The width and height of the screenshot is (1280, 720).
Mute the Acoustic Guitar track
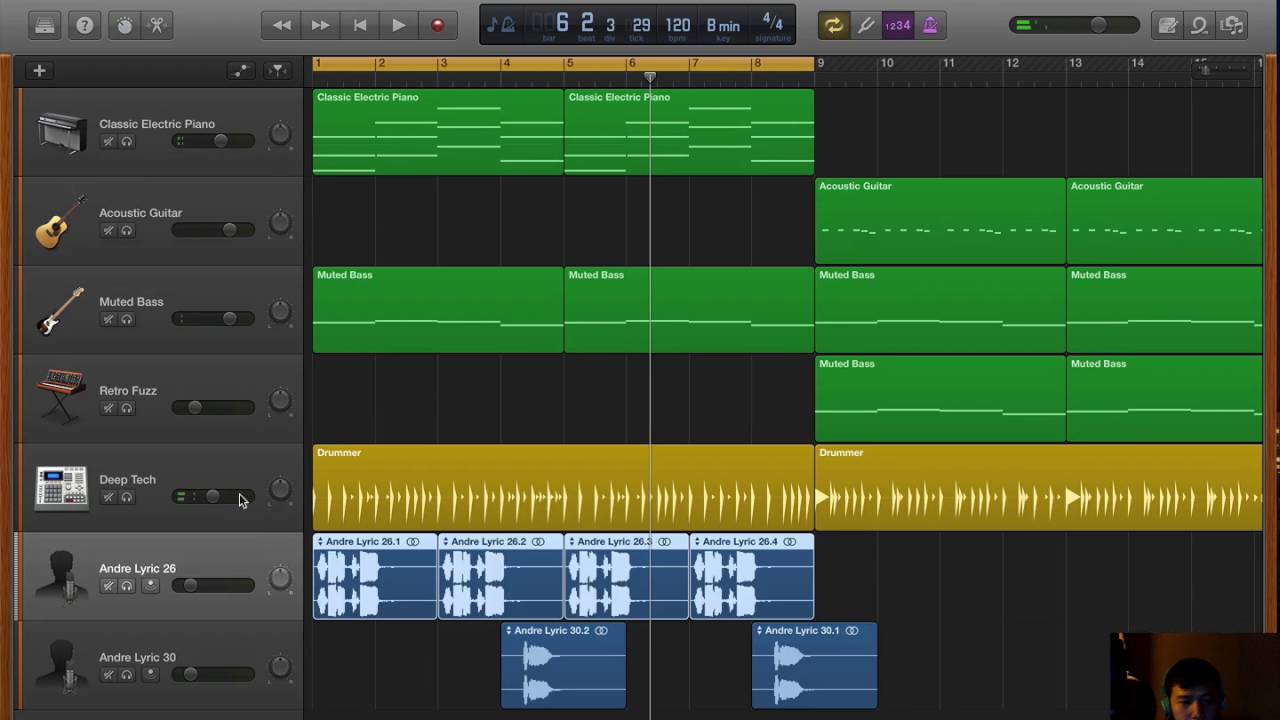108,231
